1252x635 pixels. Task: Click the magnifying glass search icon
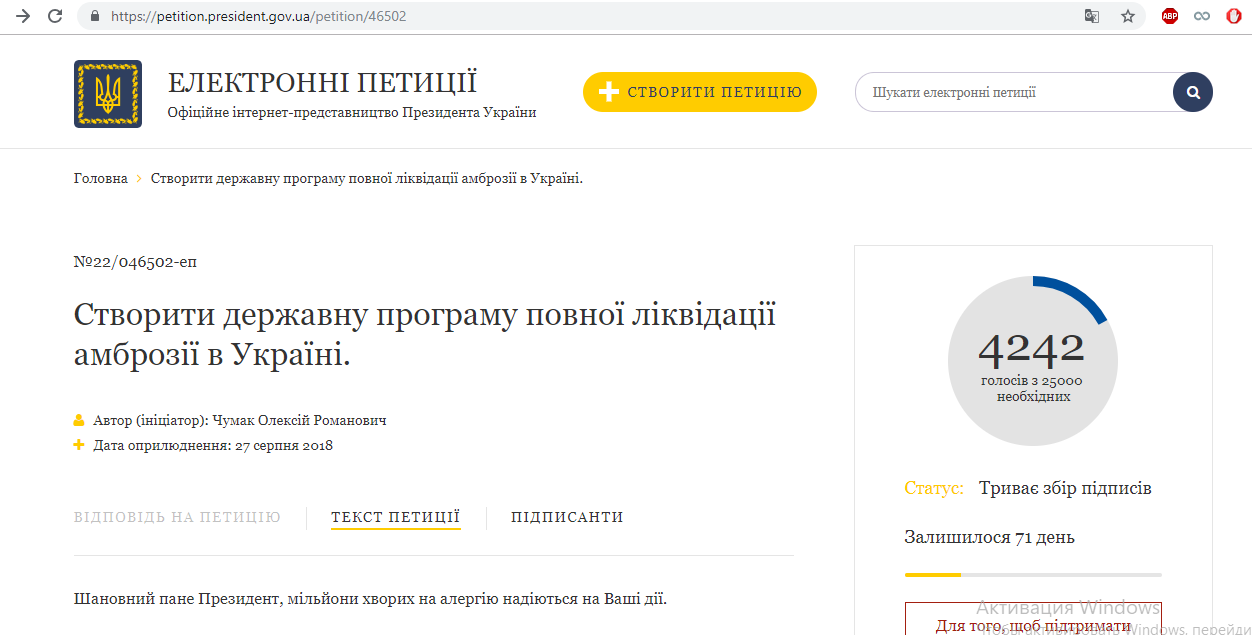(x=1192, y=91)
